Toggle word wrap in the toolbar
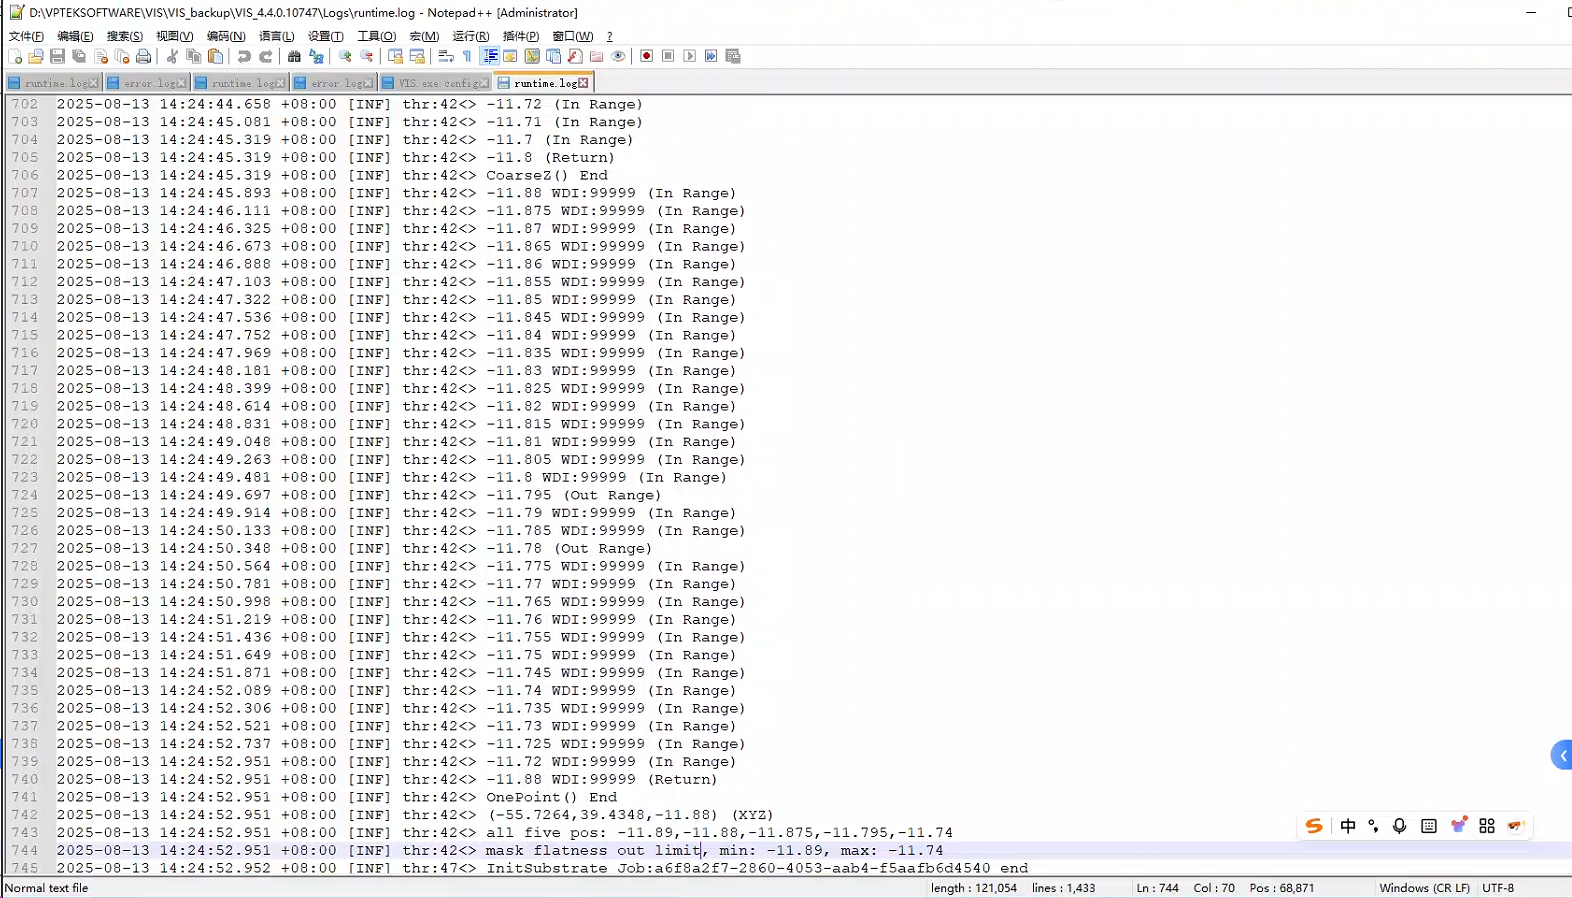Image resolution: width=1572 pixels, height=898 pixels. pyautogui.click(x=446, y=56)
